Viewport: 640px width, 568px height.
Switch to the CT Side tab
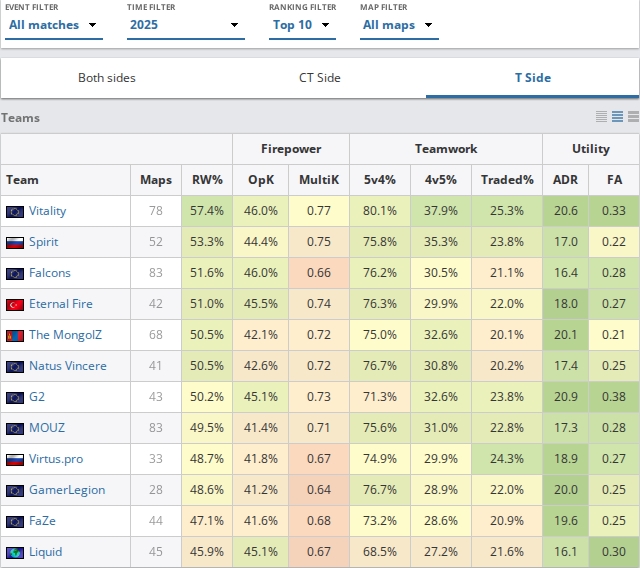click(x=320, y=78)
